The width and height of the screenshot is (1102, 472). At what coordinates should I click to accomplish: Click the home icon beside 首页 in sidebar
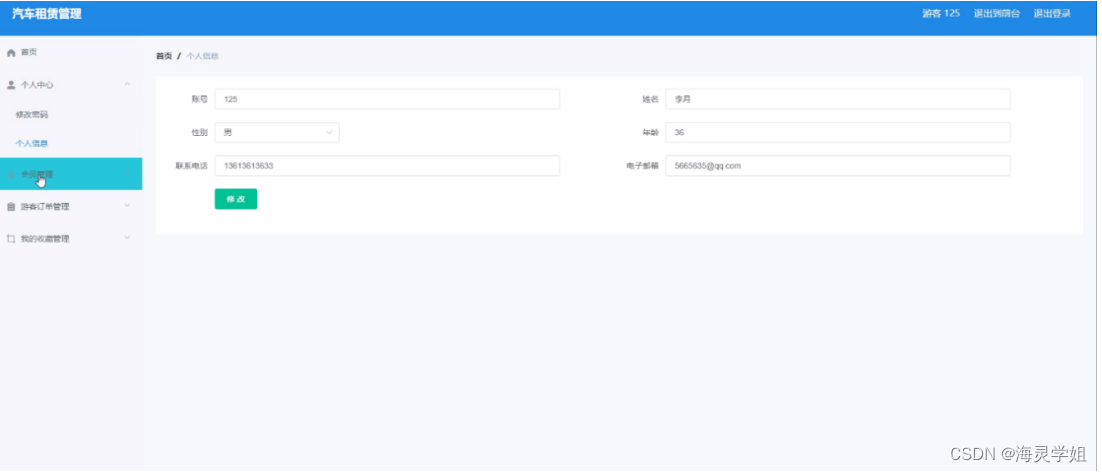click(11, 53)
